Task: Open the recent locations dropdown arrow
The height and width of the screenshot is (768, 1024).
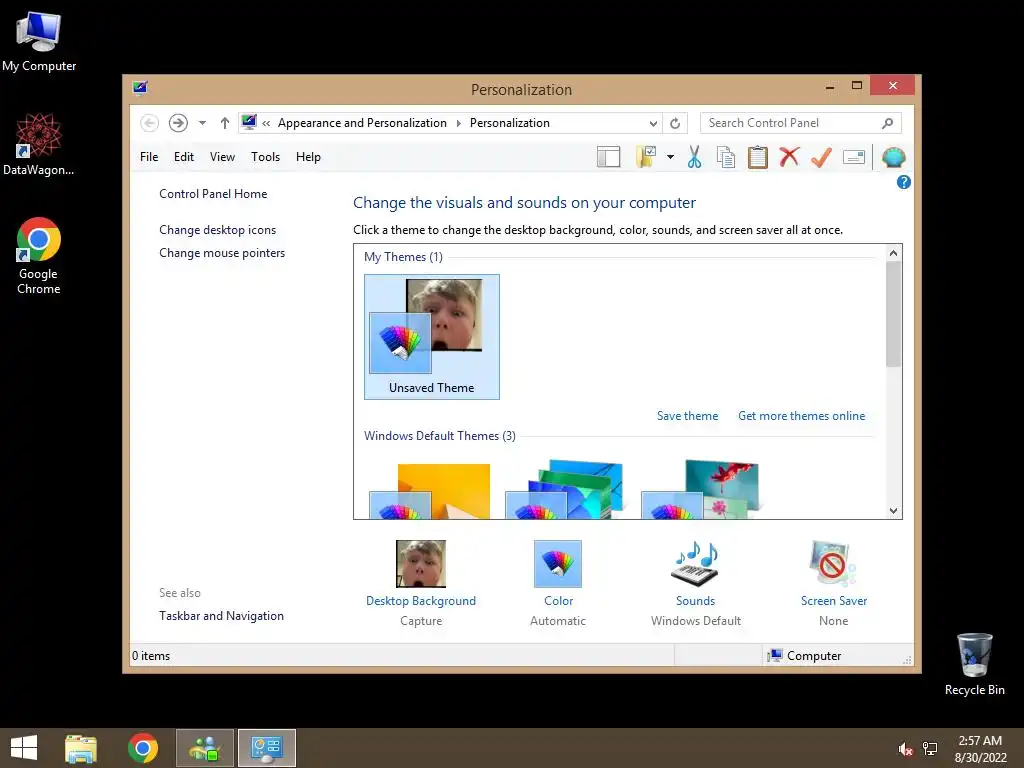Action: click(x=202, y=123)
